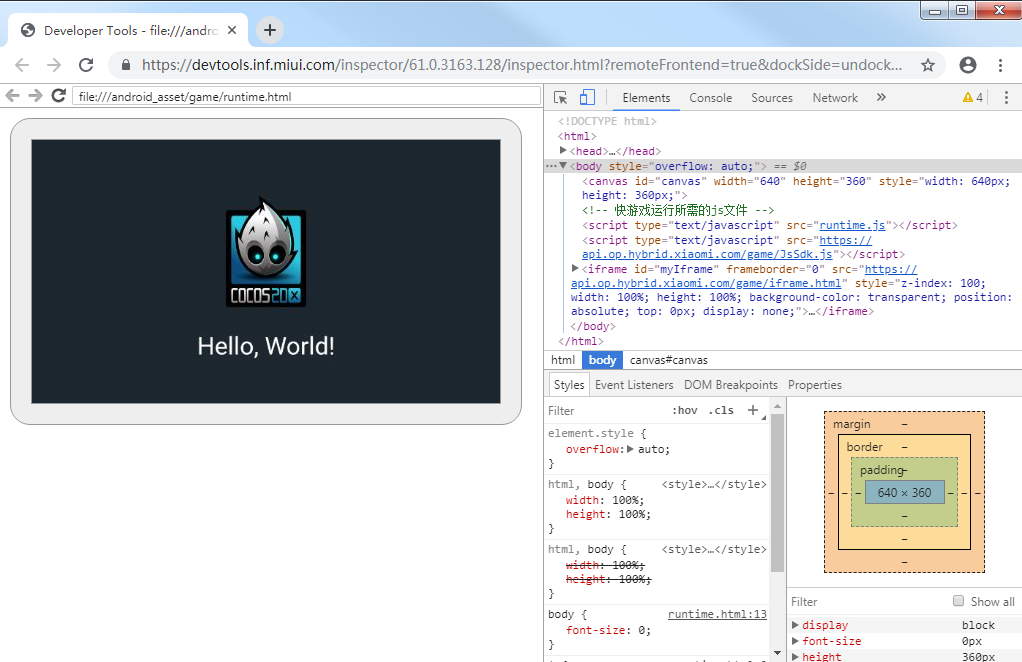Image resolution: width=1022 pixels, height=662 pixels.
Task: Enable the Show all checkbox
Action: pyautogui.click(x=958, y=601)
